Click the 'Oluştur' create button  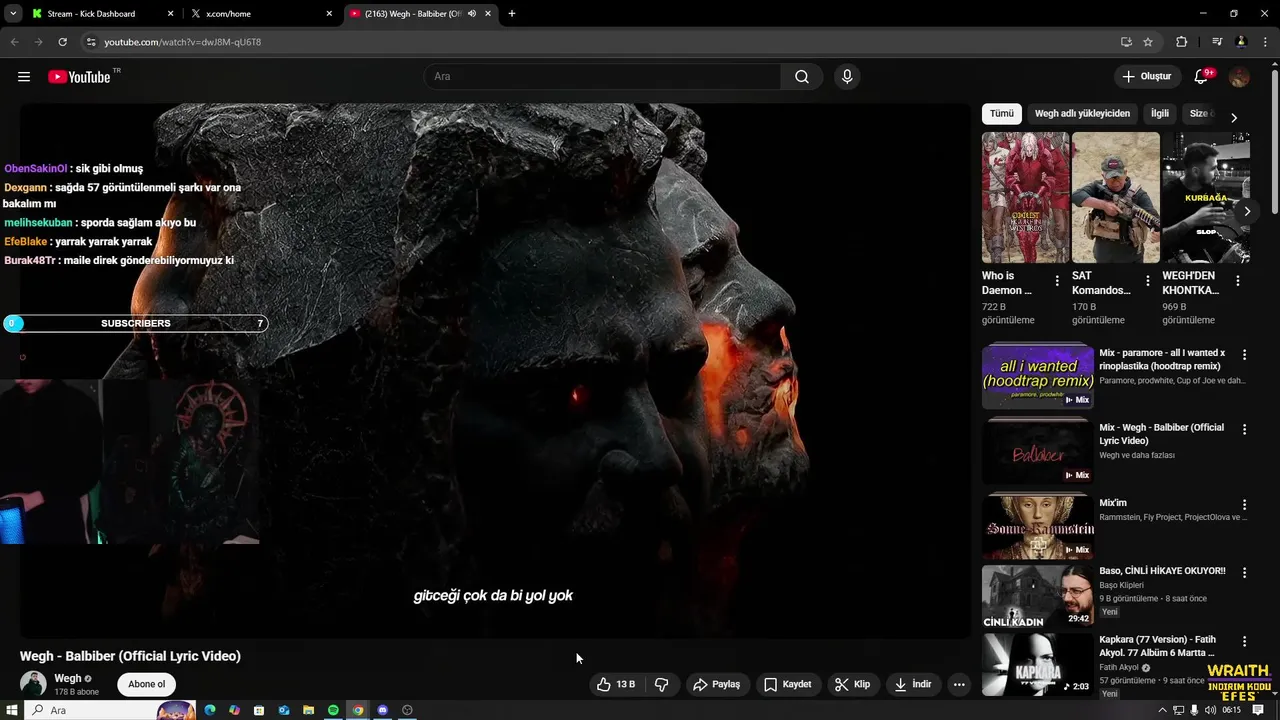coord(1146,77)
